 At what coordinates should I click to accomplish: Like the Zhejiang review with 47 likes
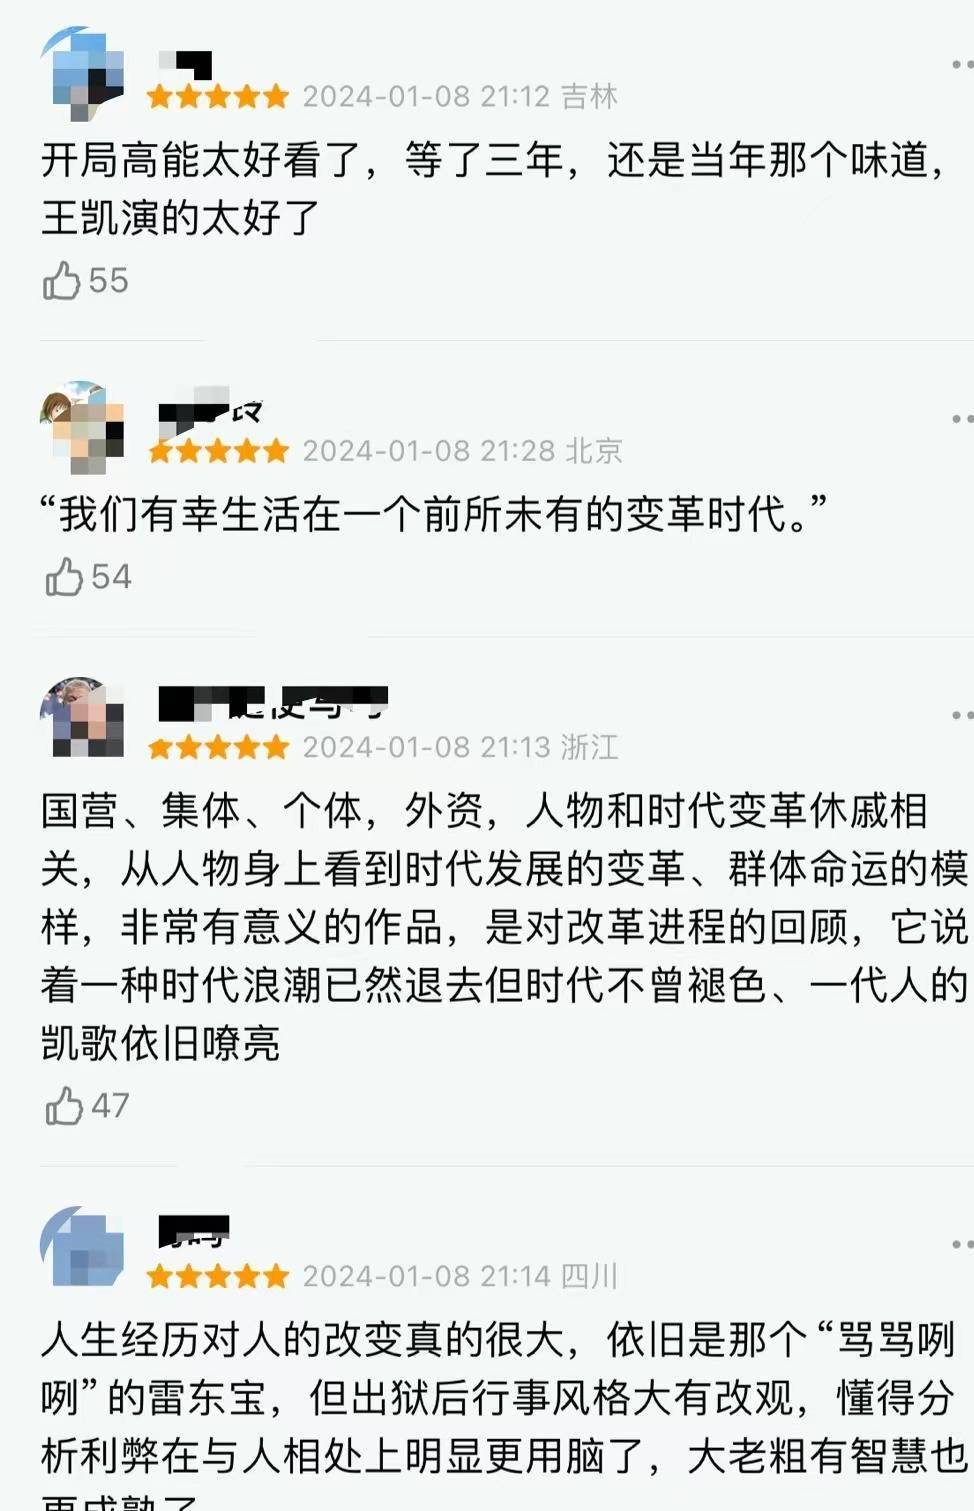pos(64,1105)
